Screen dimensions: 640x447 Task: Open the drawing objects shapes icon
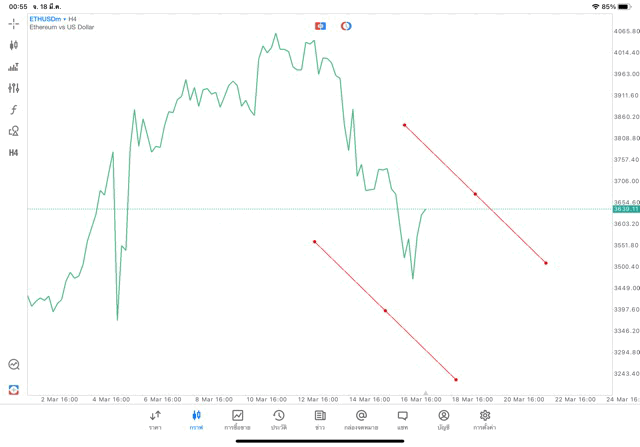(14, 131)
